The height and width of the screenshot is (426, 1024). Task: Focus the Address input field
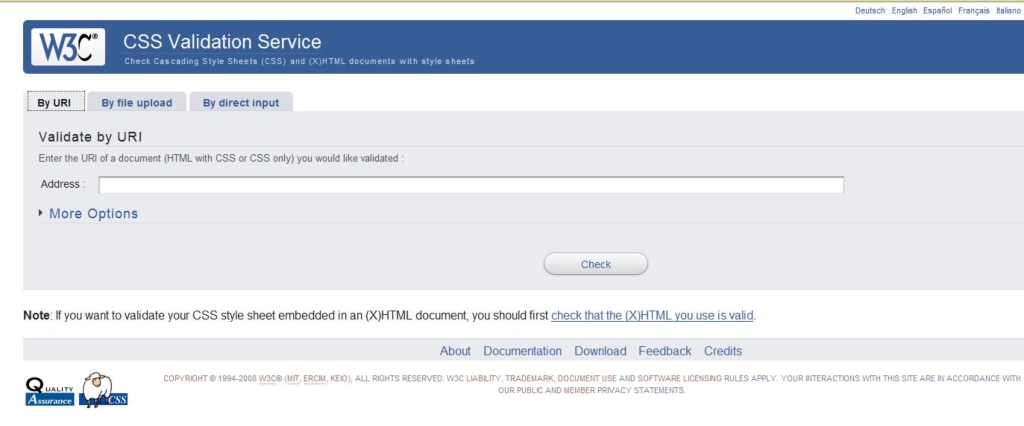click(x=471, y=185)
